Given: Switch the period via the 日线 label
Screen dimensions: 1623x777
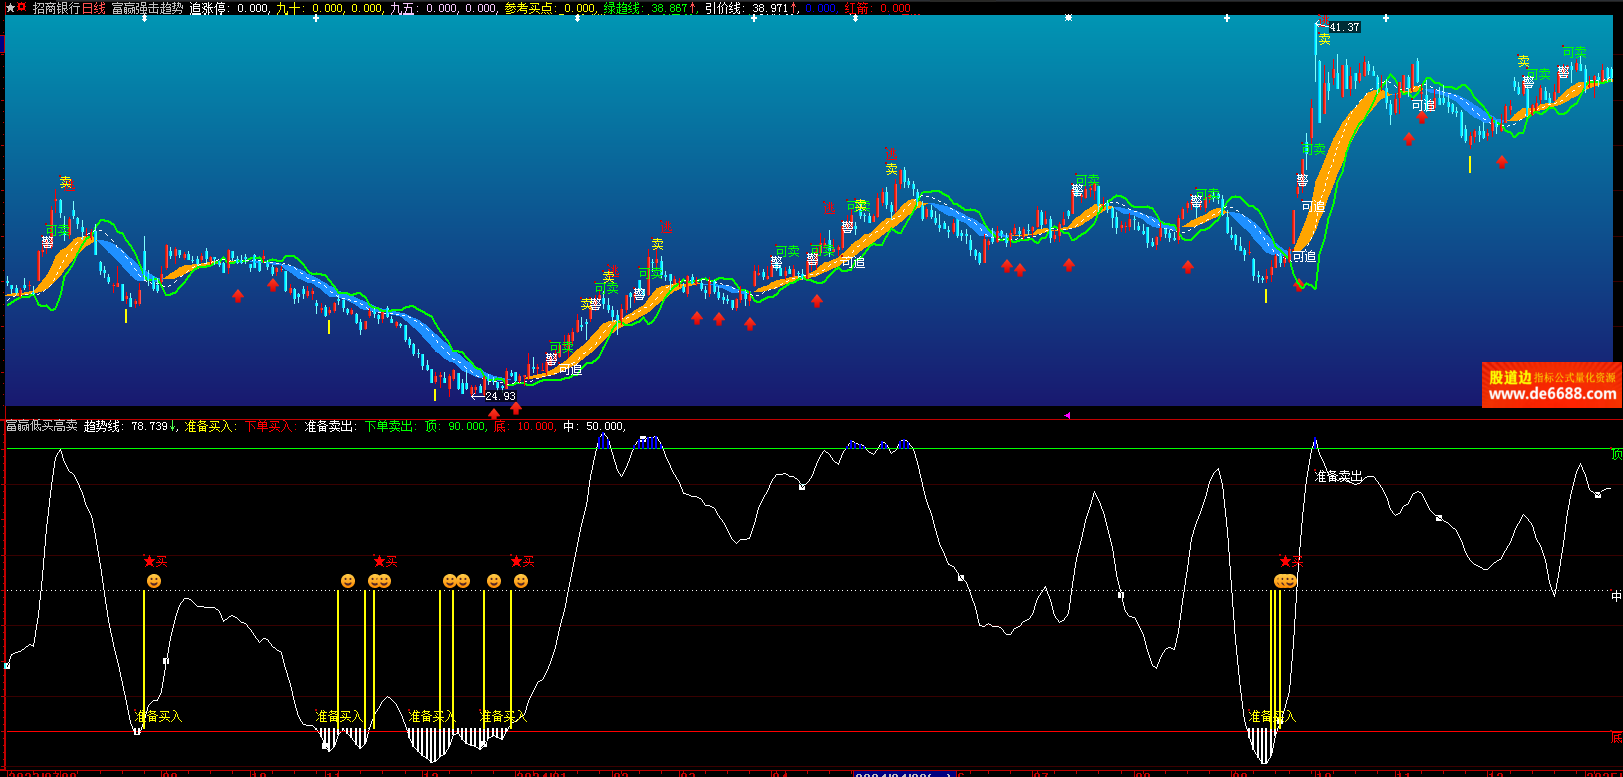Looking at the screenshot, I should [x=94, y=8].
